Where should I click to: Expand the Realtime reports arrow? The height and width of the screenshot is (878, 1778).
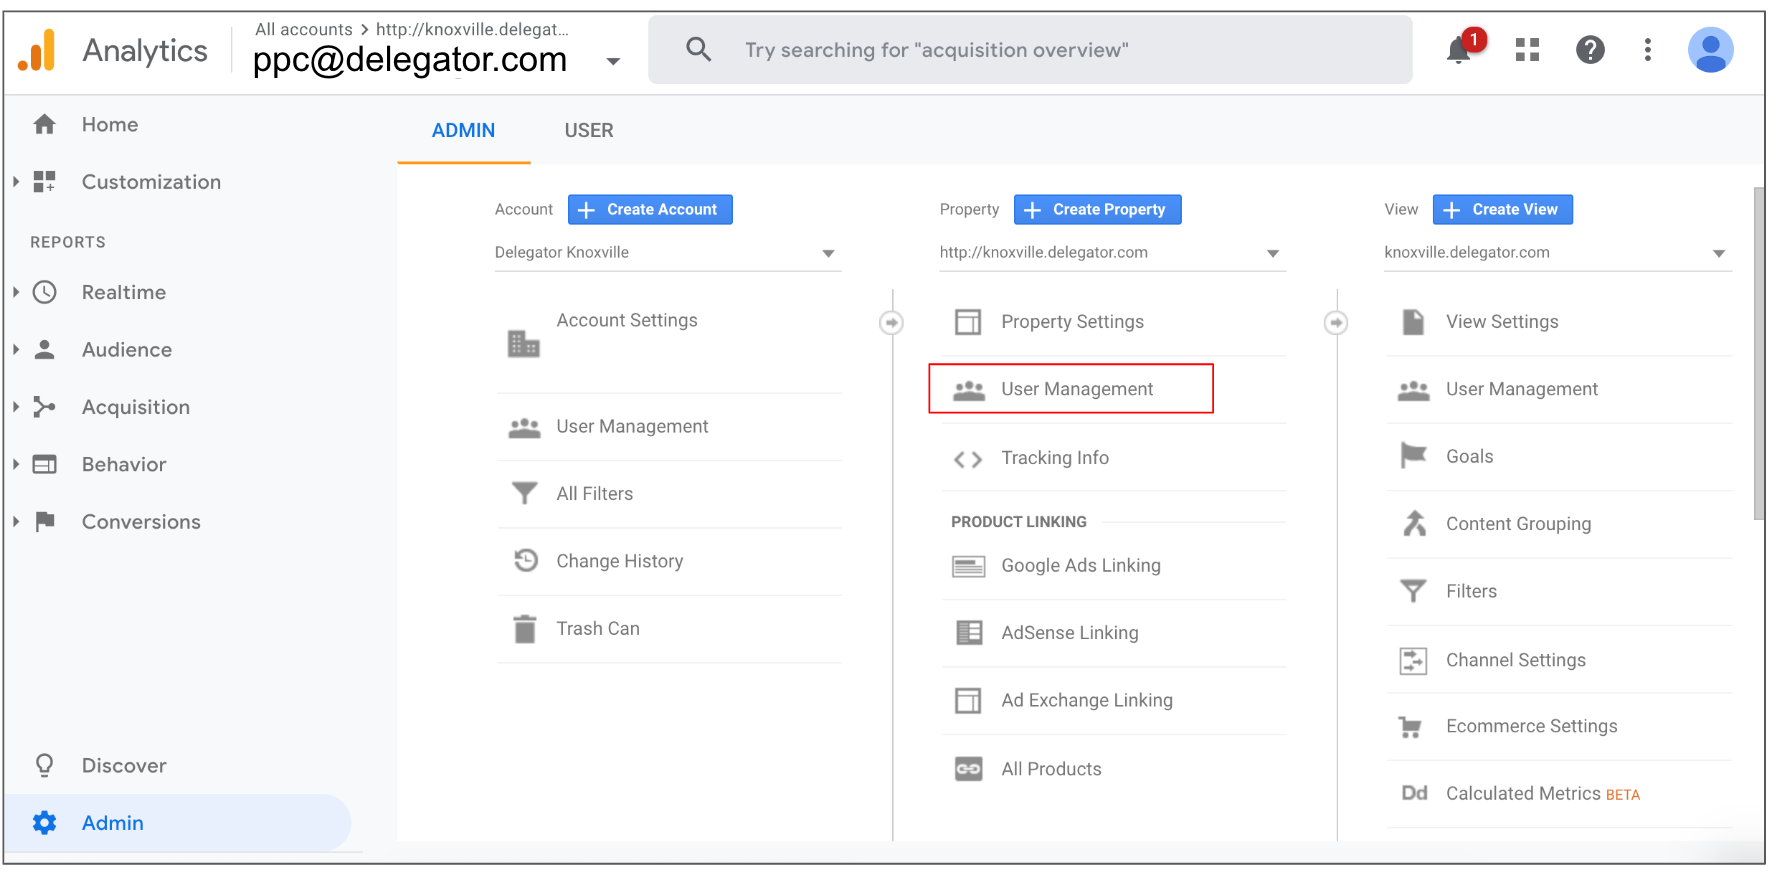point(16,292)
